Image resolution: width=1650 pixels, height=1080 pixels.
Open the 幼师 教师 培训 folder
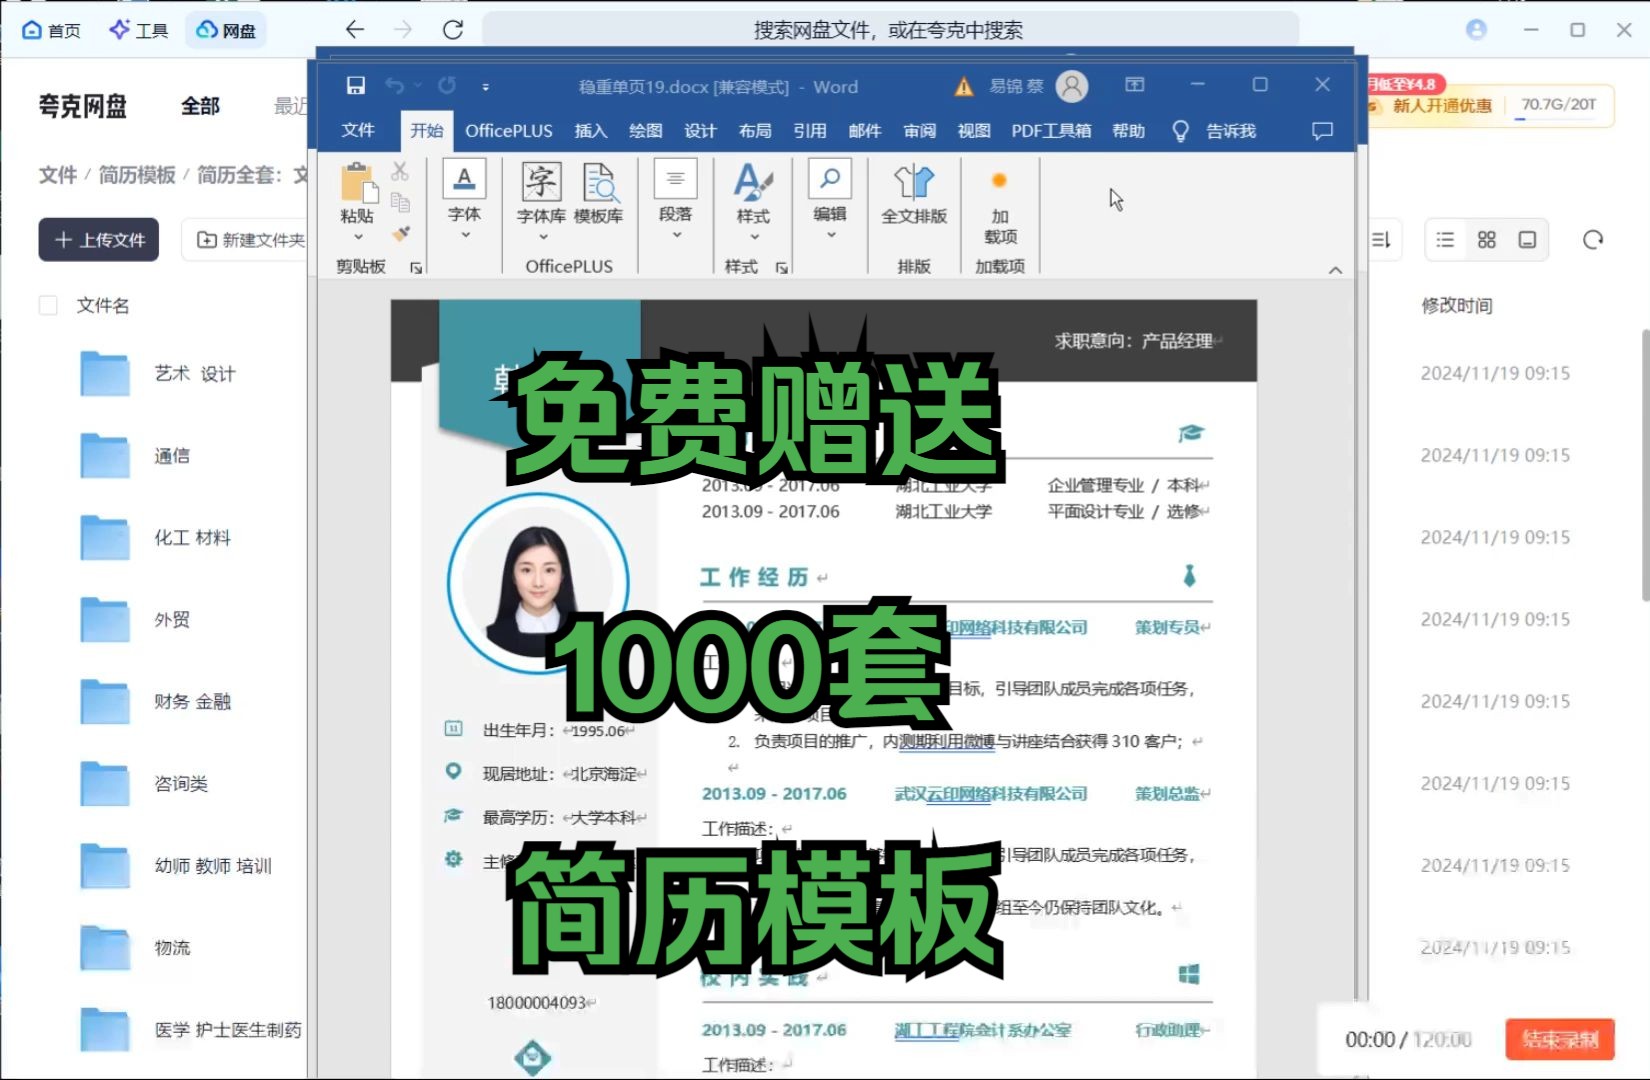[x=213, y=865]
